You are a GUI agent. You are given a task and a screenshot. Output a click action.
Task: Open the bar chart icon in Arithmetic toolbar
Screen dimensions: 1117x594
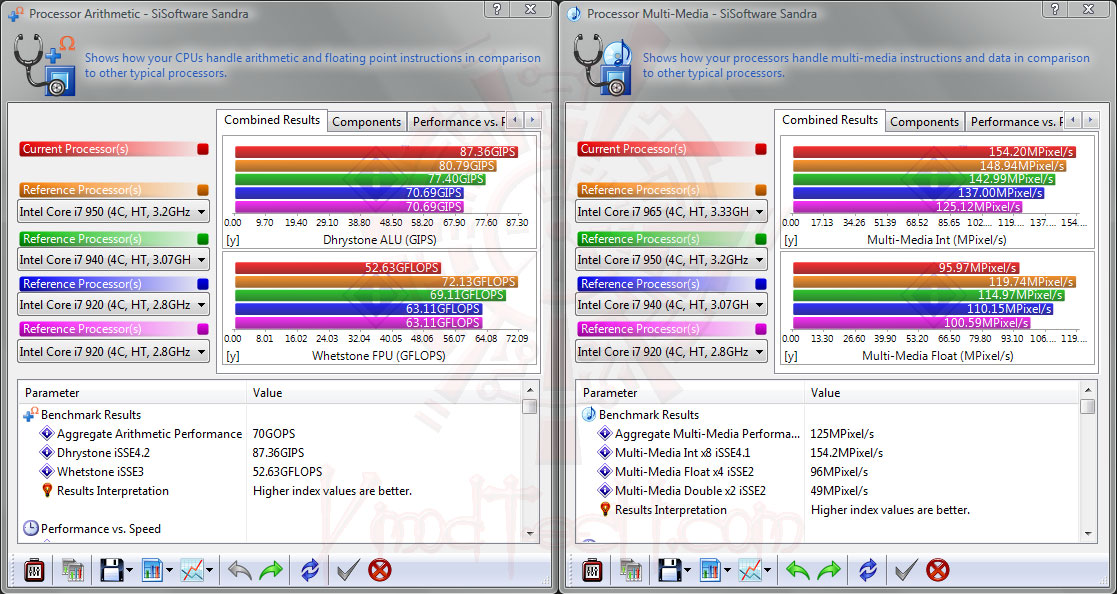click(152, 570)
